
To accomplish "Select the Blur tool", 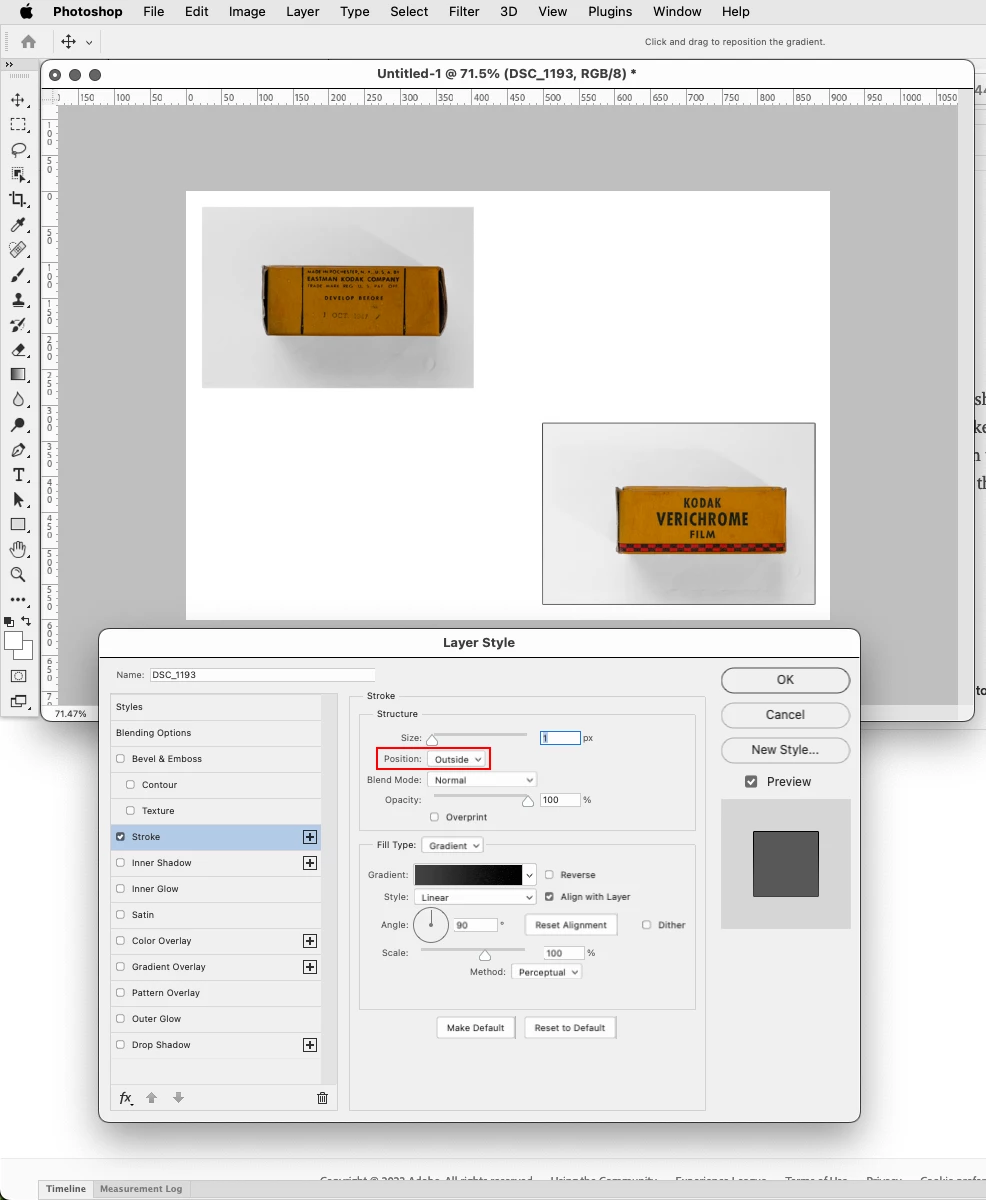I will coord(18,400).
